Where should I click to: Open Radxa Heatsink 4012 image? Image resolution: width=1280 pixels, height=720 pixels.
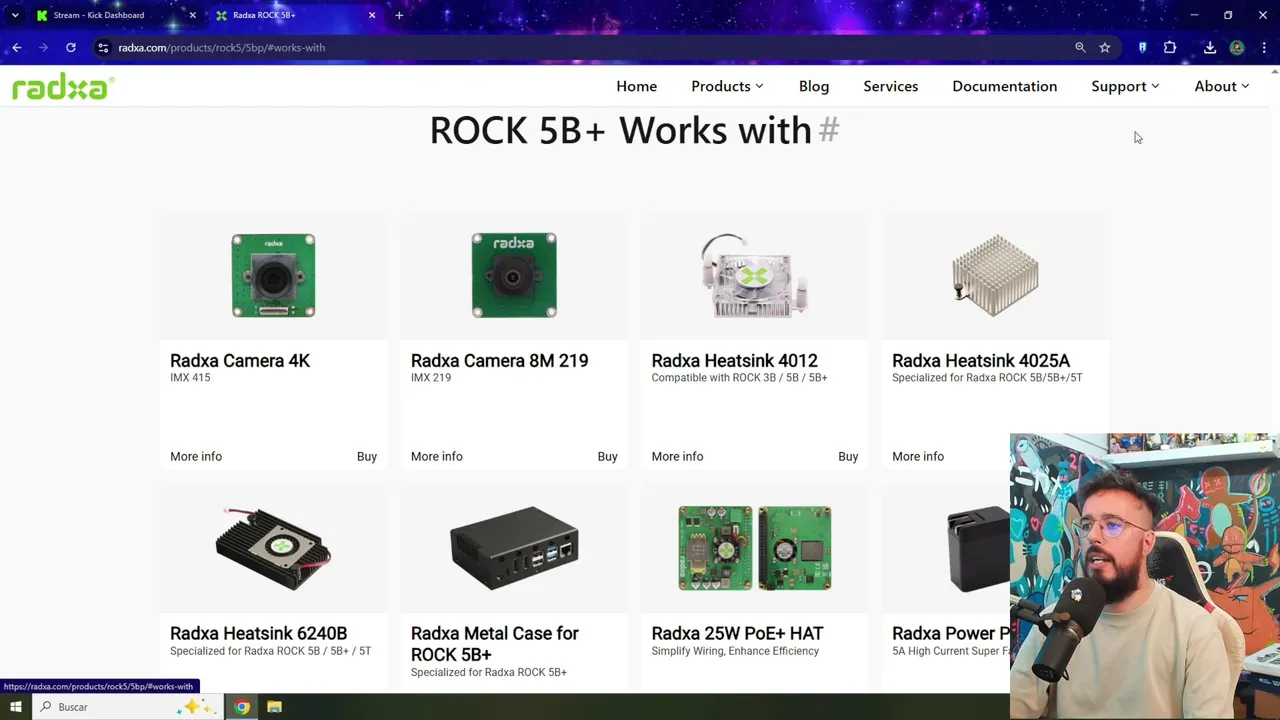coord(755,276)
